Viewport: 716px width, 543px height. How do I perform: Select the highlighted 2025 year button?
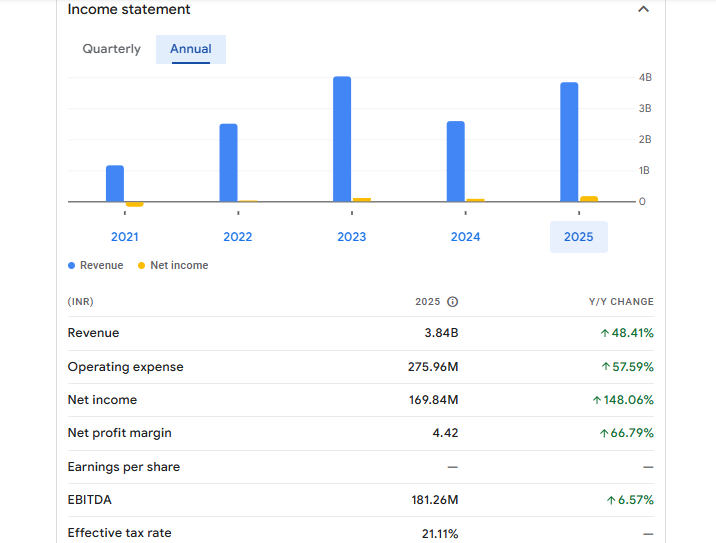tap(579, 237)
